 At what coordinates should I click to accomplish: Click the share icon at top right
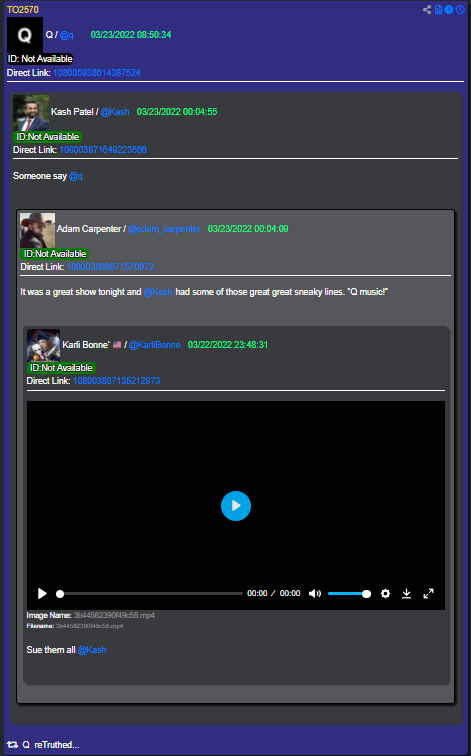pyautogui.click(x=427, y=10)
